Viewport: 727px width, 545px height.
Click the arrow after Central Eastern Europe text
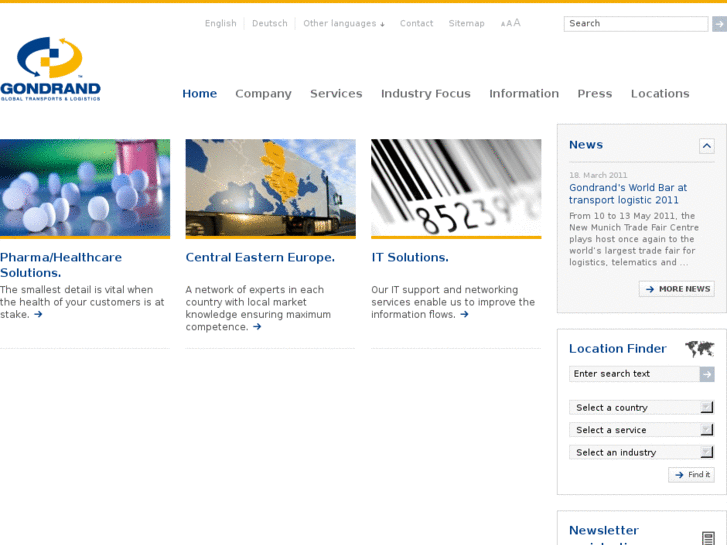[x=257, y=326]
